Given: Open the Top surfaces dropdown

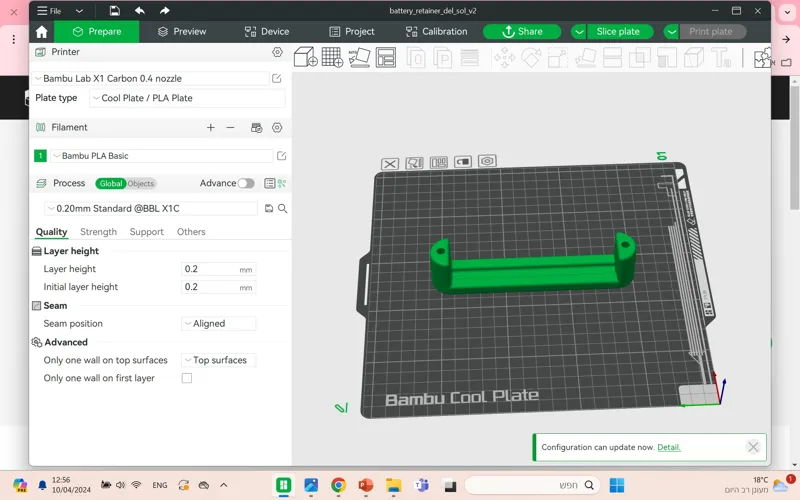Looking at the screenshot, I should coord(218,360).
